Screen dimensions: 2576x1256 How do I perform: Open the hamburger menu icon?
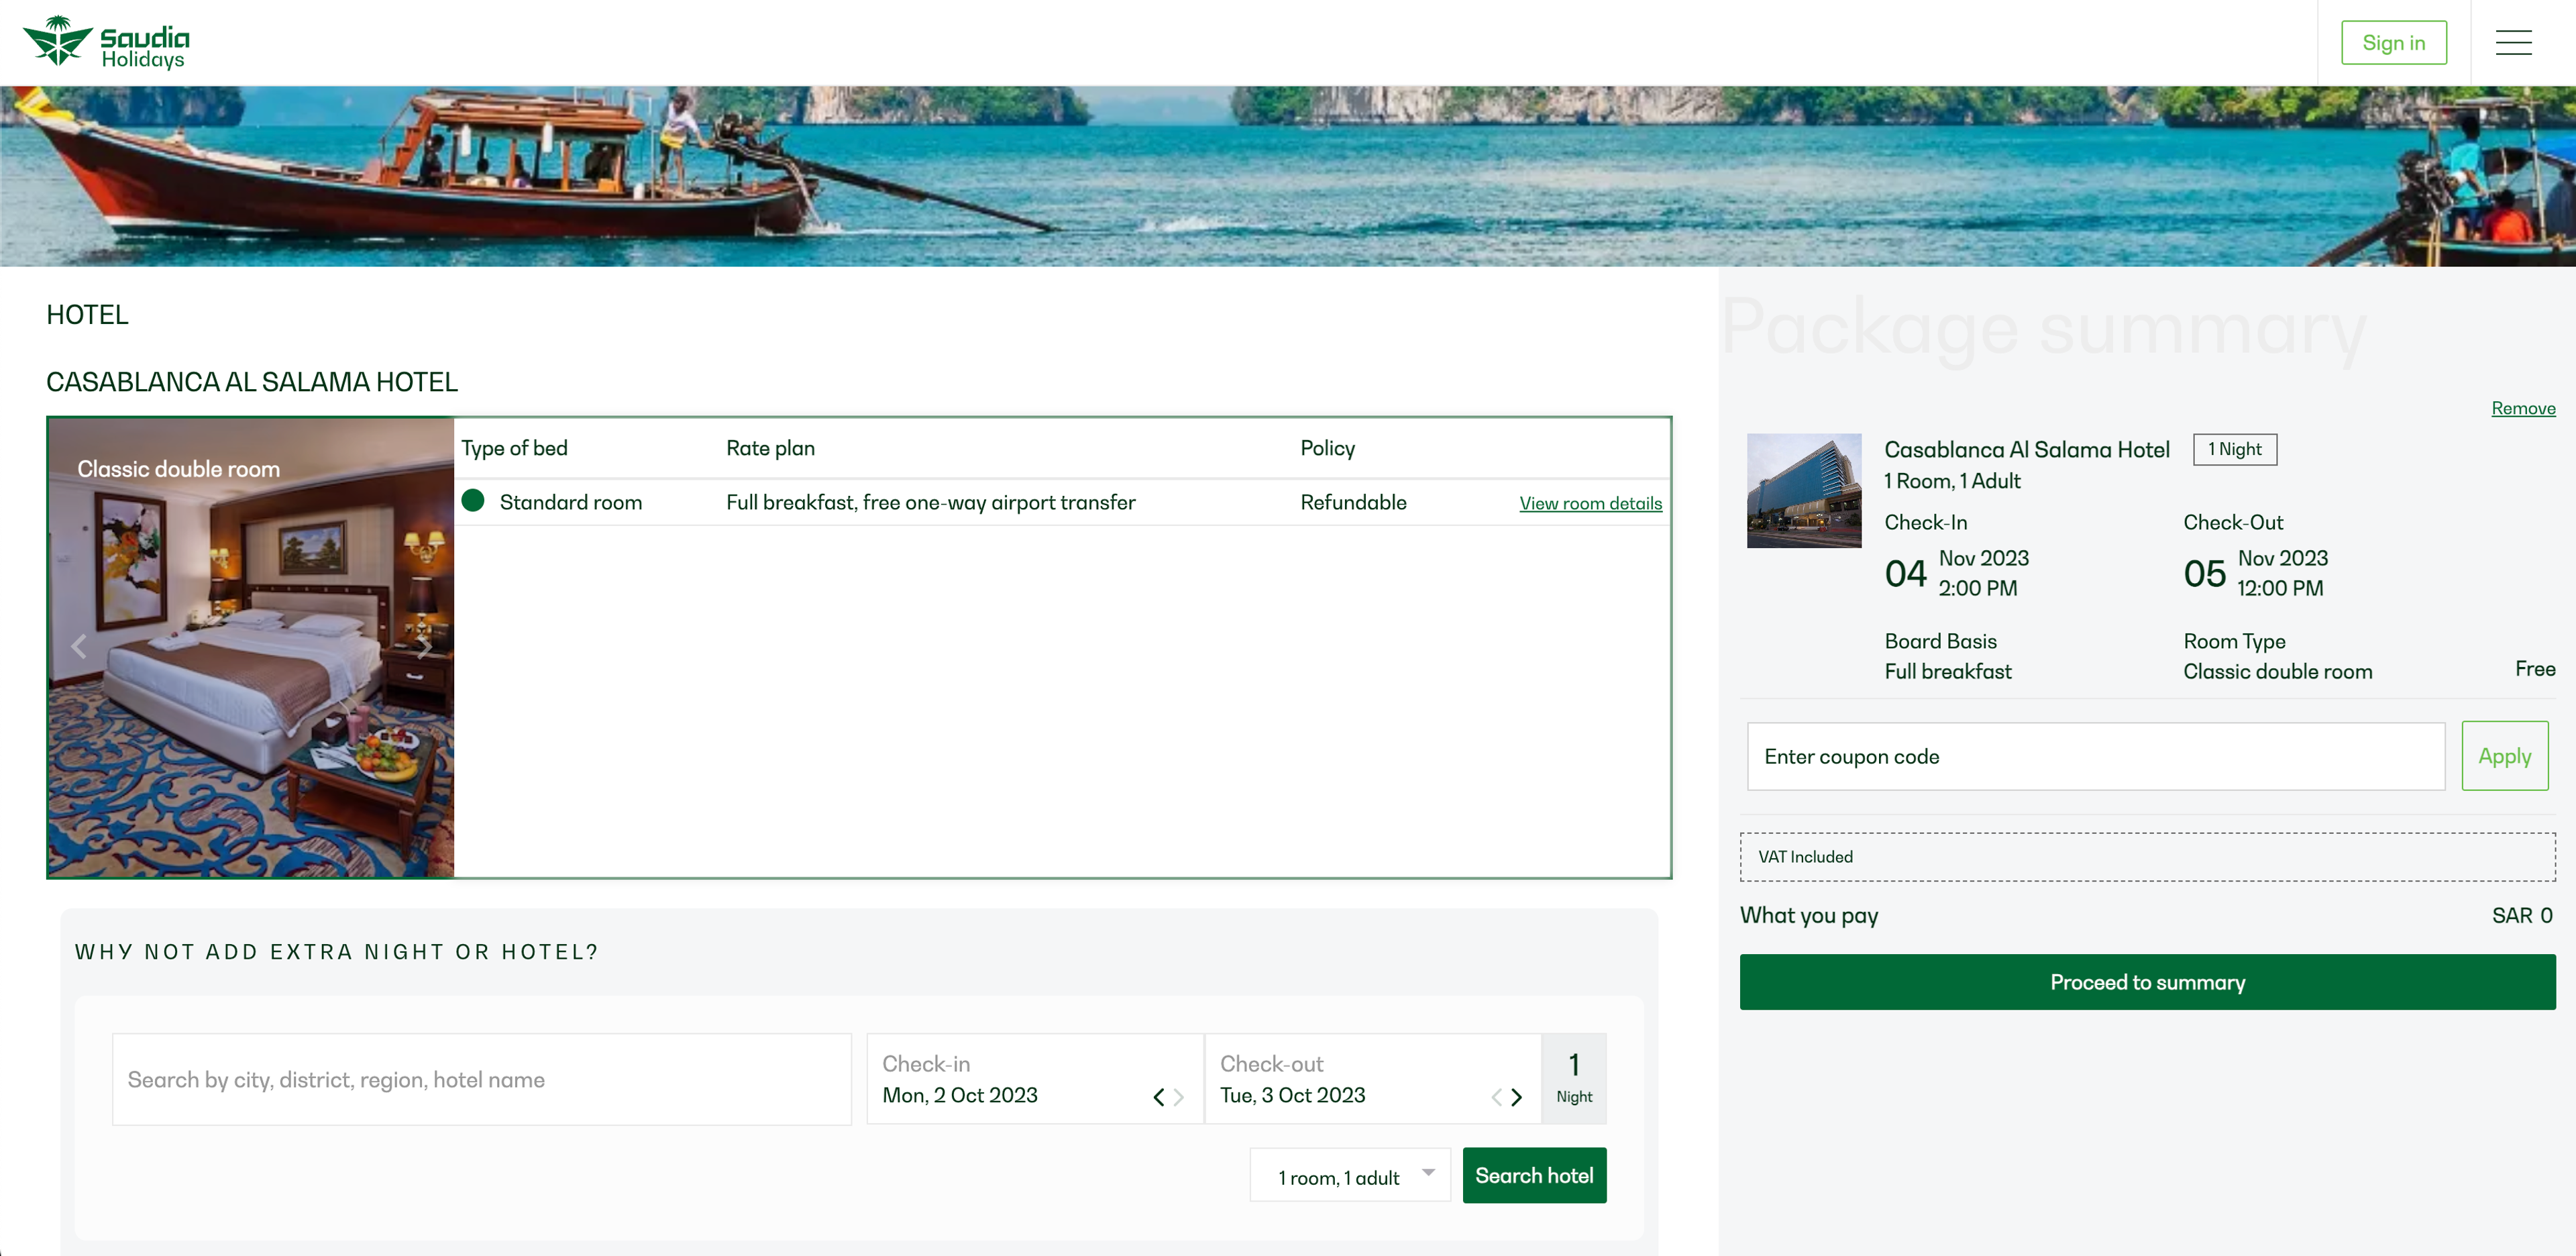(x=2512, y=43)
